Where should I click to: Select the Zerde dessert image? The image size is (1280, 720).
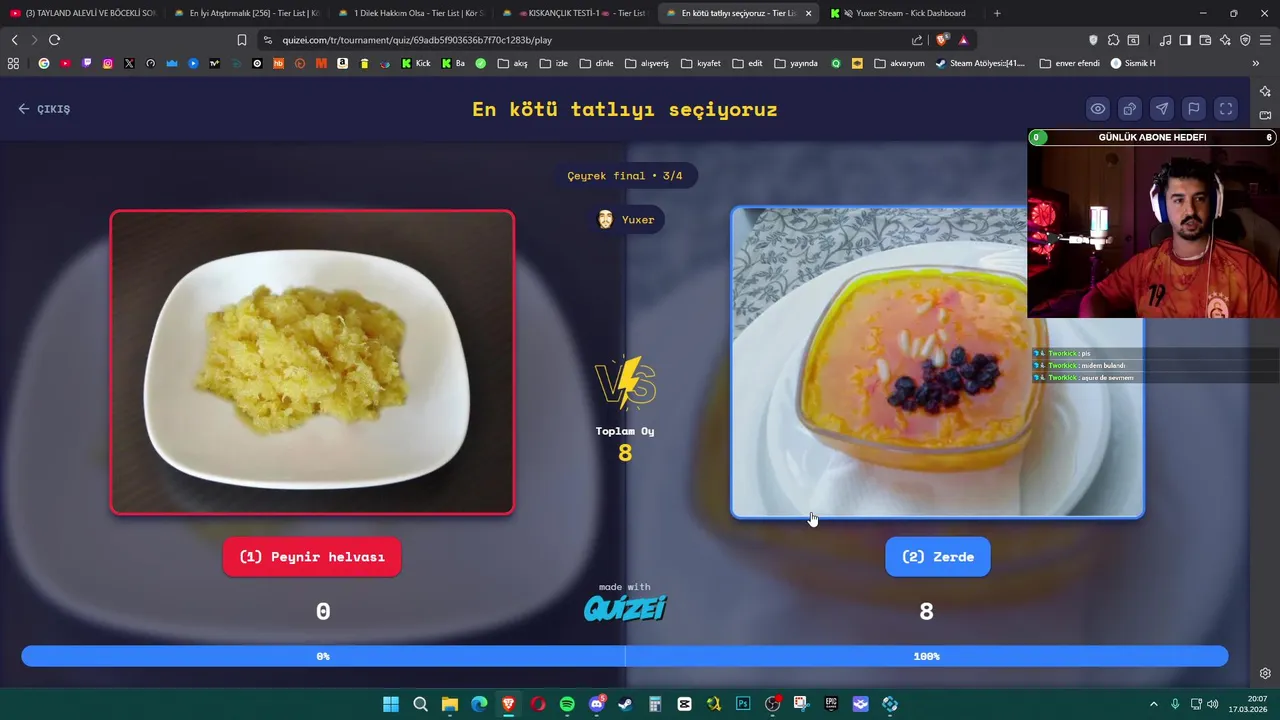(937, 362)
